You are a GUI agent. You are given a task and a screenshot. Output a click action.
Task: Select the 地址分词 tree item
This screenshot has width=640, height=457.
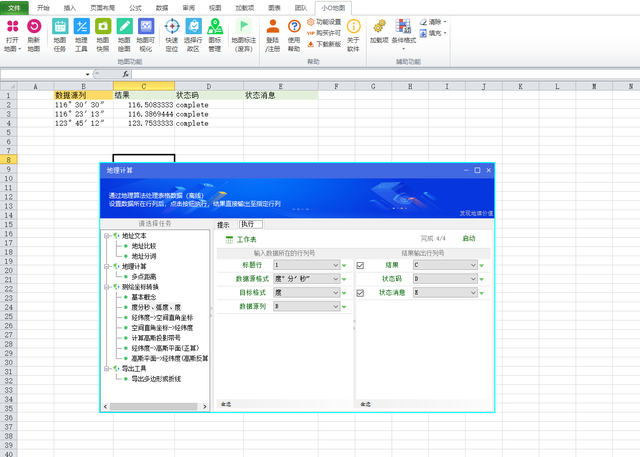tap(144, 256)
